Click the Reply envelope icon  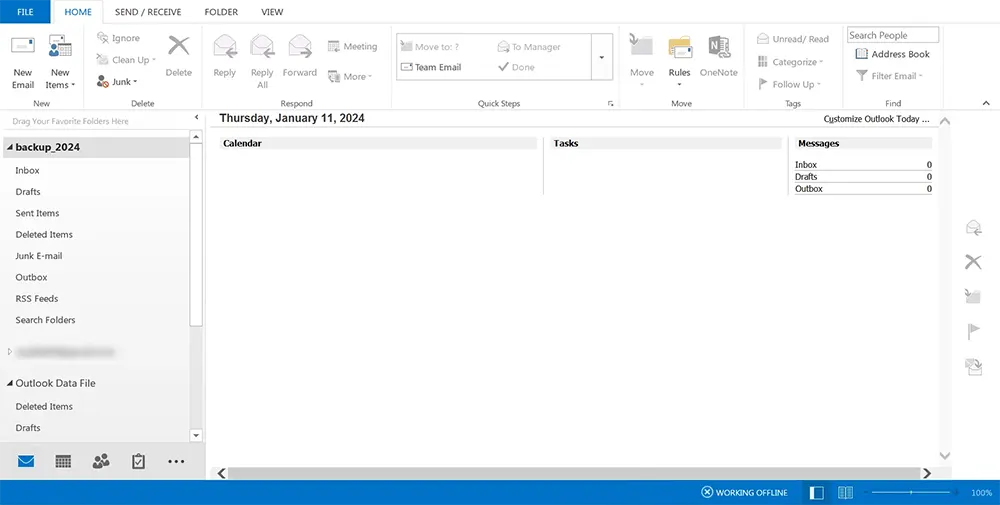pyautogui.click(x=224, y=47)
